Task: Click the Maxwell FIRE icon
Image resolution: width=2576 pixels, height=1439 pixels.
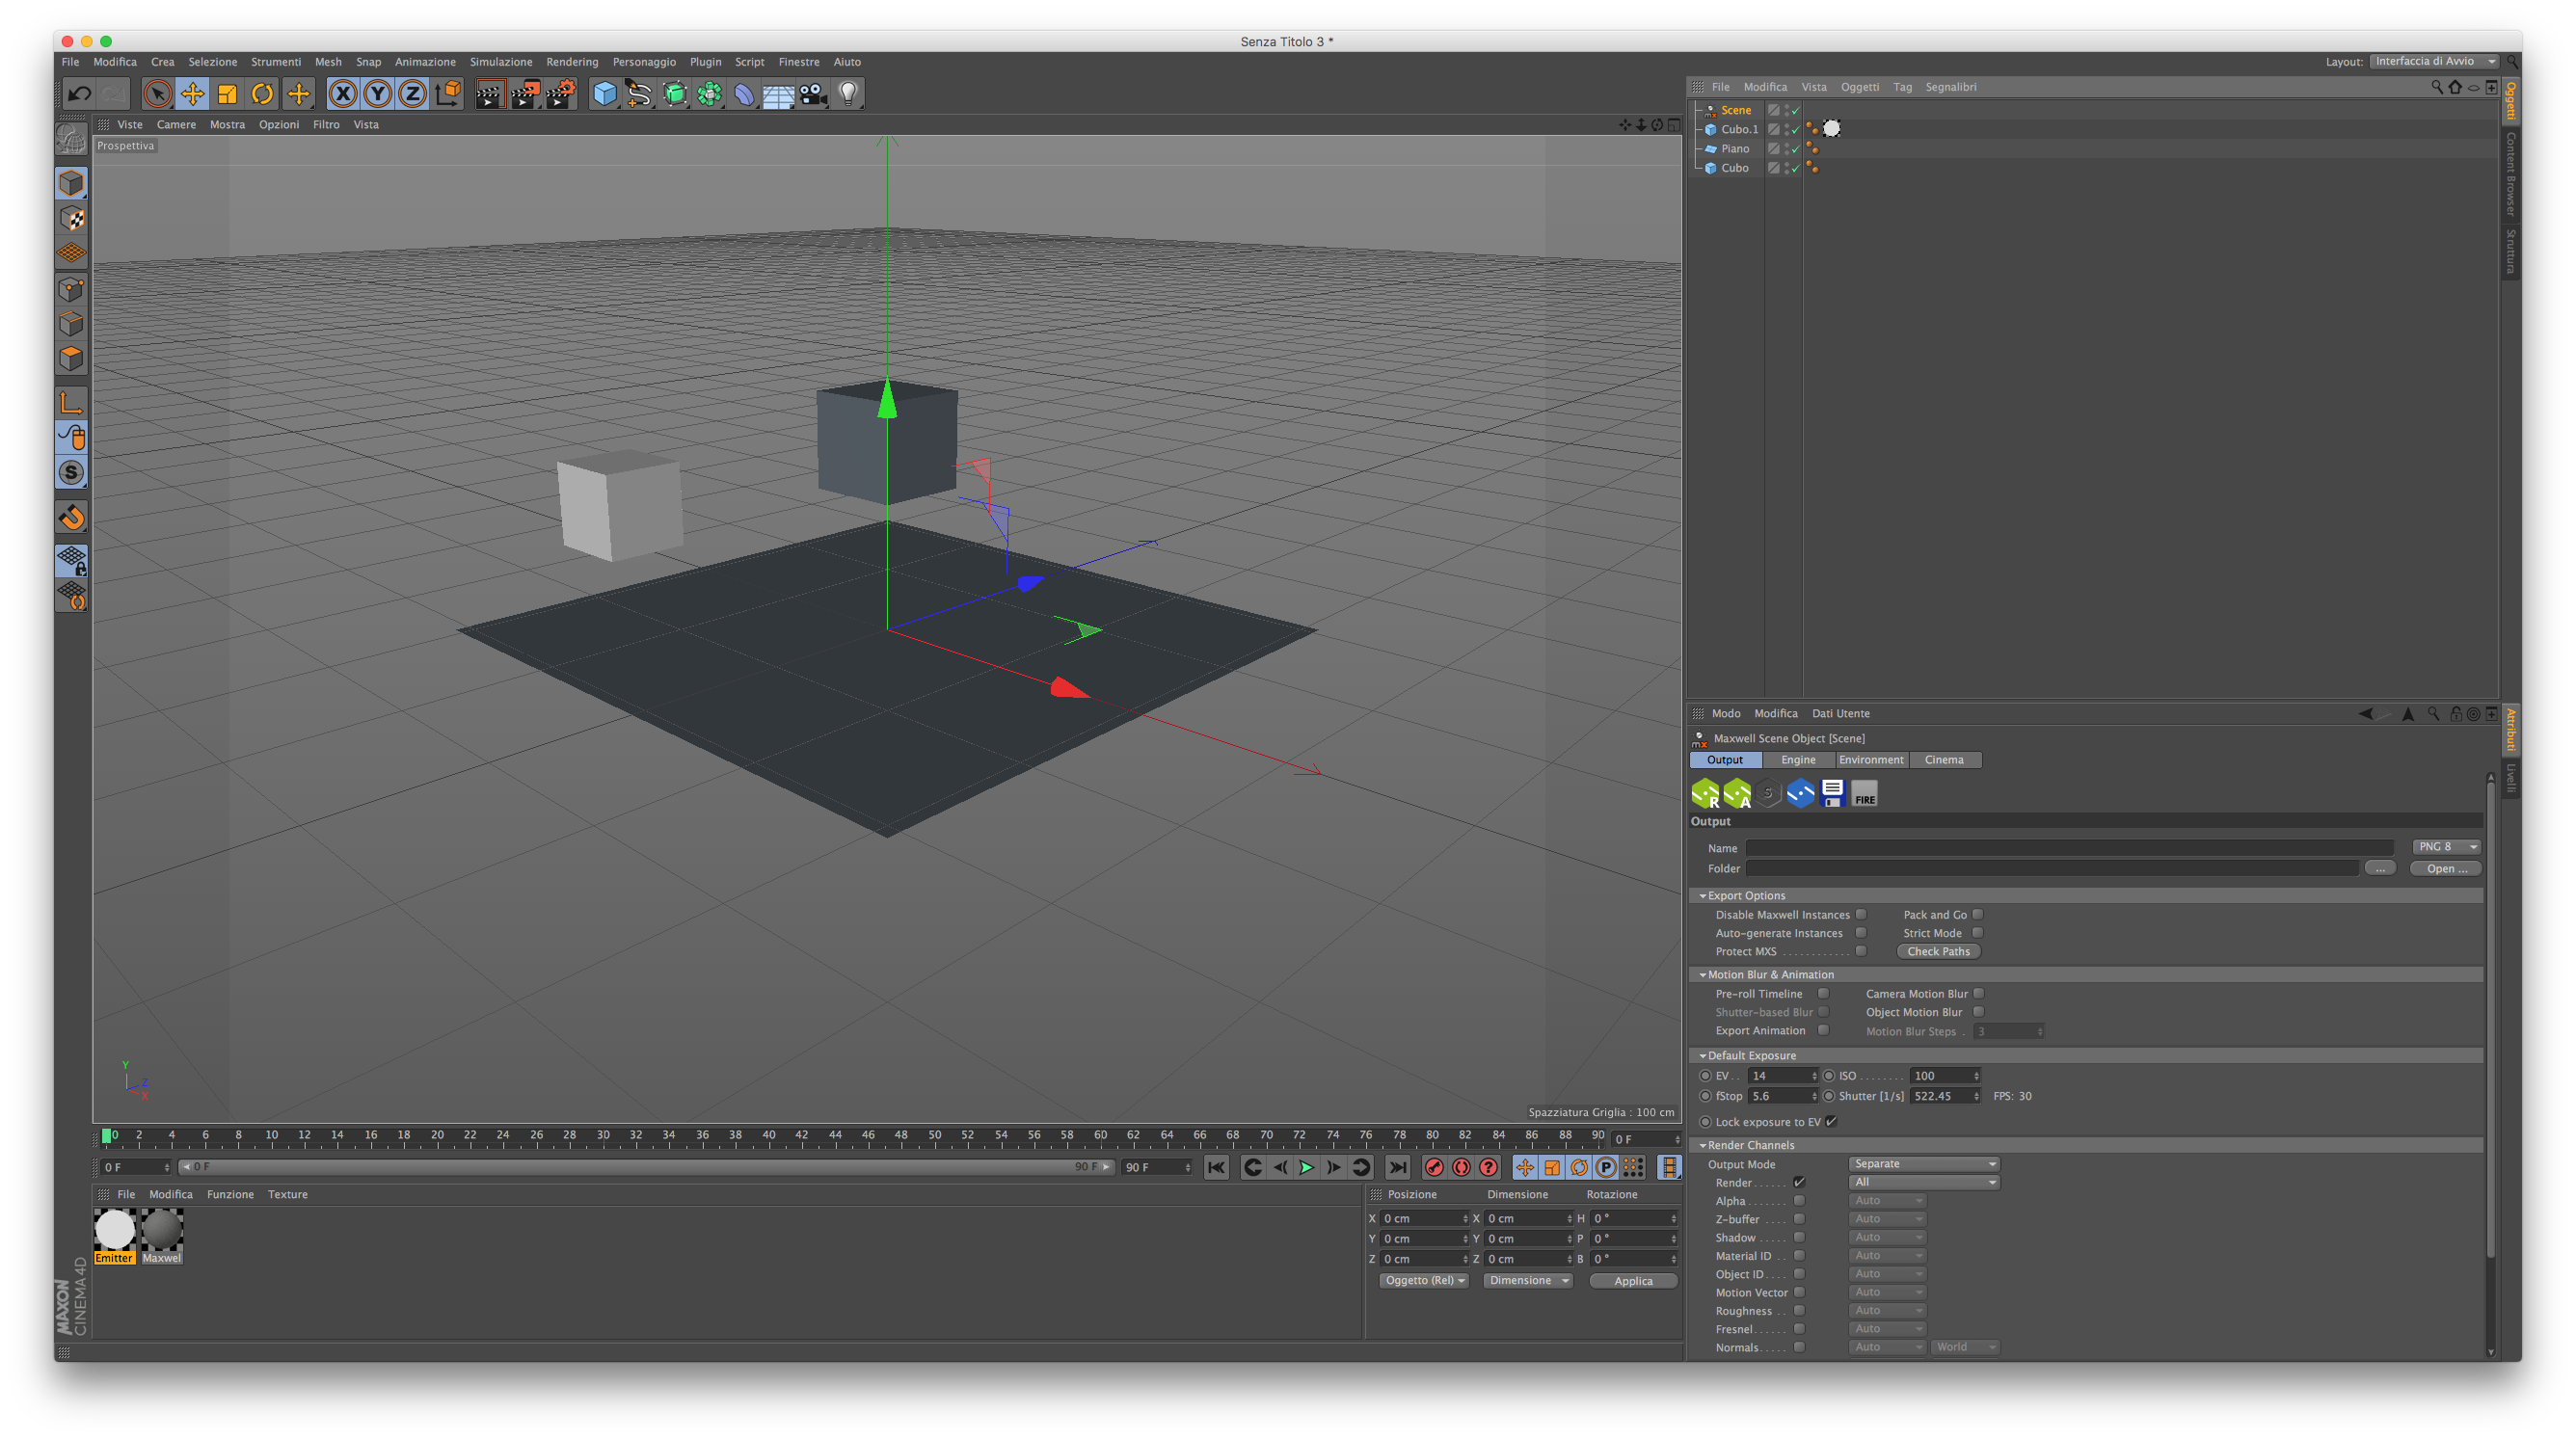Action: point(1864,794)
